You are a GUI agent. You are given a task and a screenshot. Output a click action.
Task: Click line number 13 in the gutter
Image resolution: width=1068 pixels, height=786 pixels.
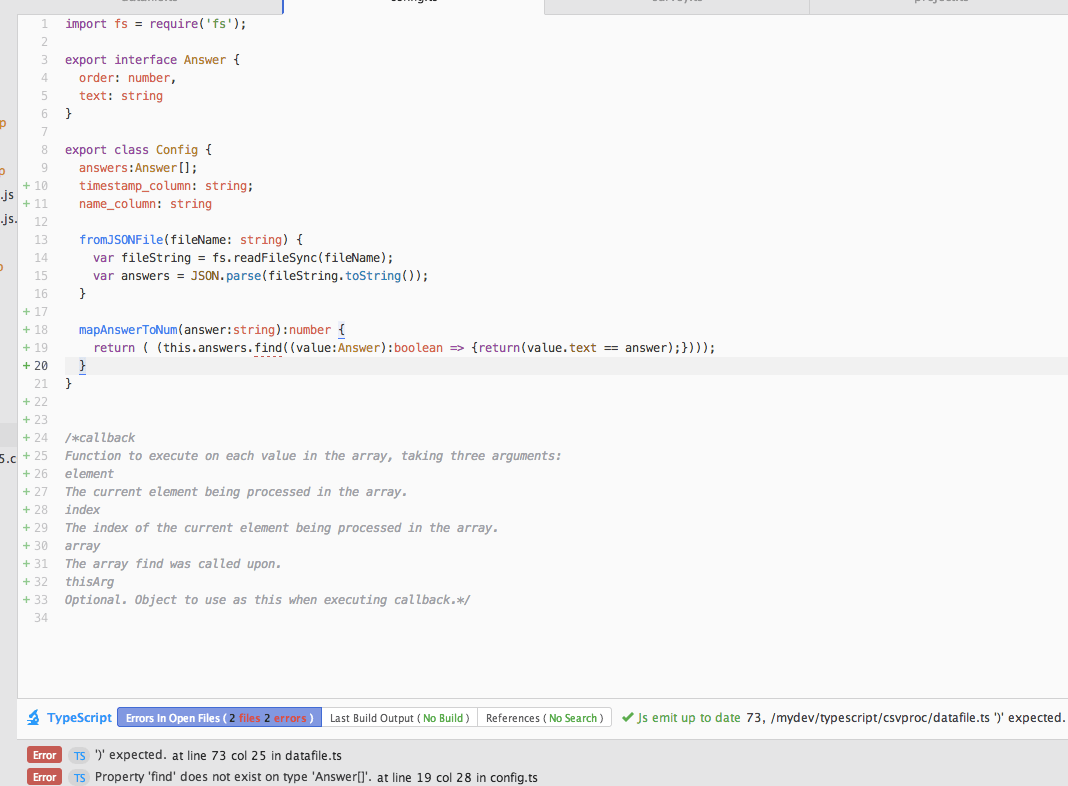41,240
